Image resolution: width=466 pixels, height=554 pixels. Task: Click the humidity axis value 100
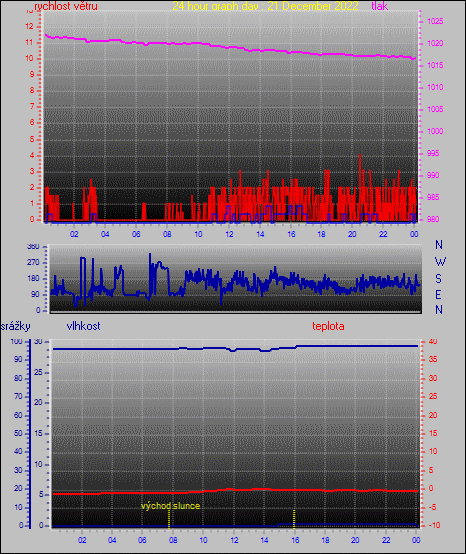tap(16, 341)
